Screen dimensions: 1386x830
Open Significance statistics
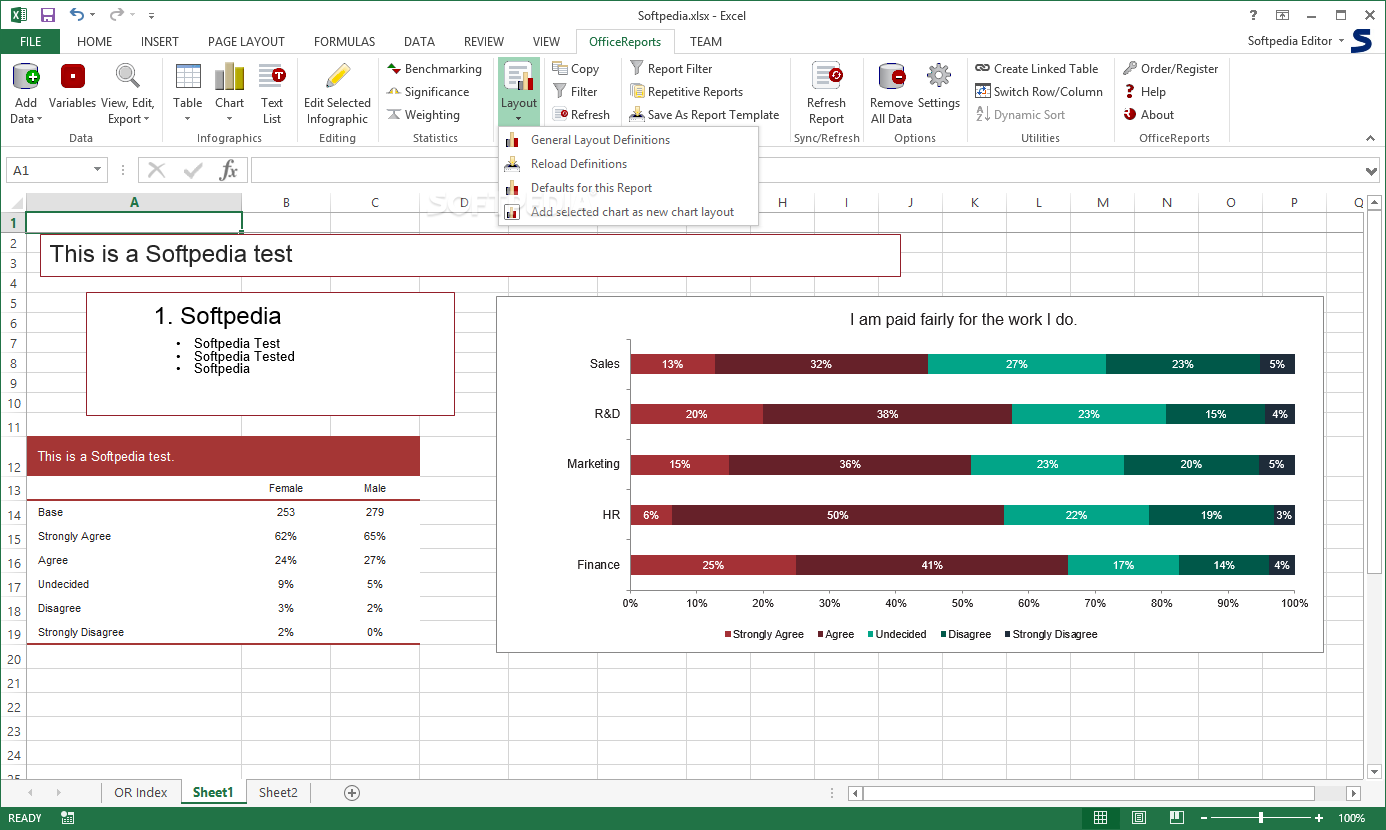click(x=428, y=92)
